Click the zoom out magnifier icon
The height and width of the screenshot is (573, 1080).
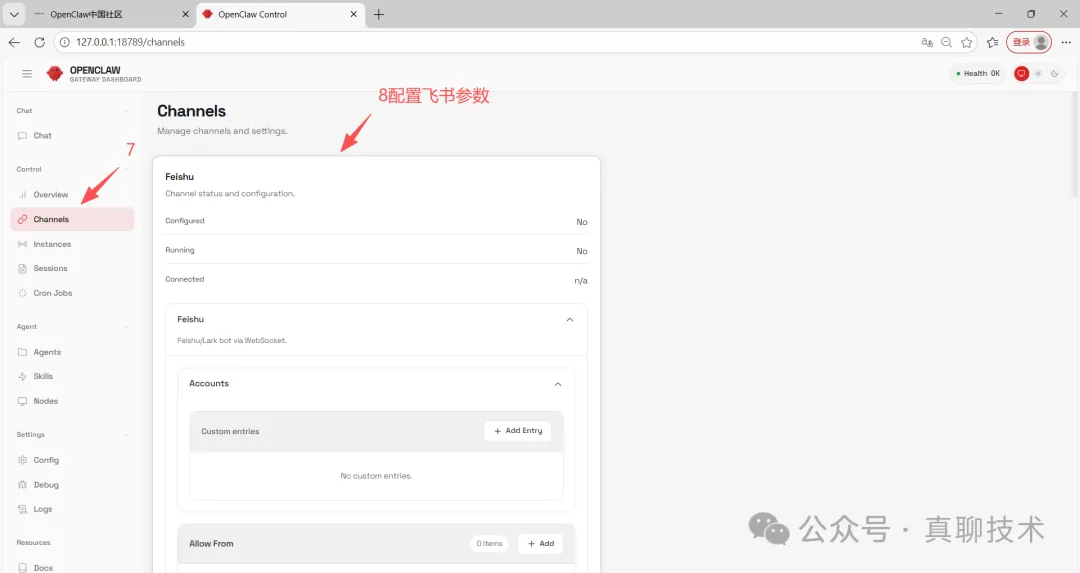point(946,42)
